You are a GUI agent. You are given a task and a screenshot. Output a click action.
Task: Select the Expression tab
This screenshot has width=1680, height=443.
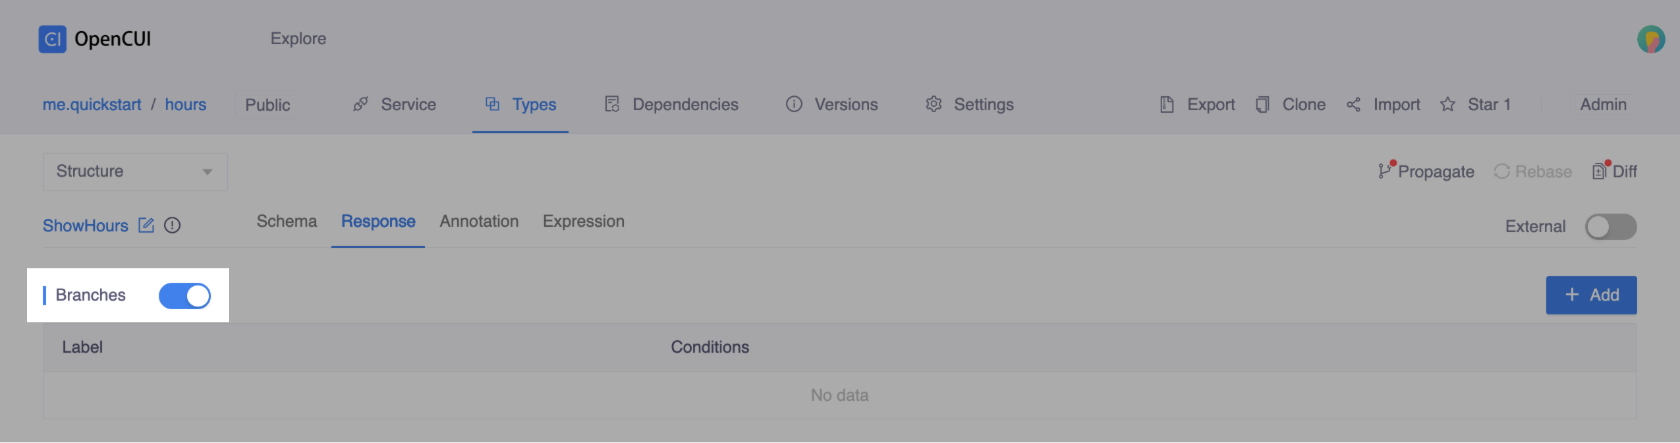tap(583, 221)
